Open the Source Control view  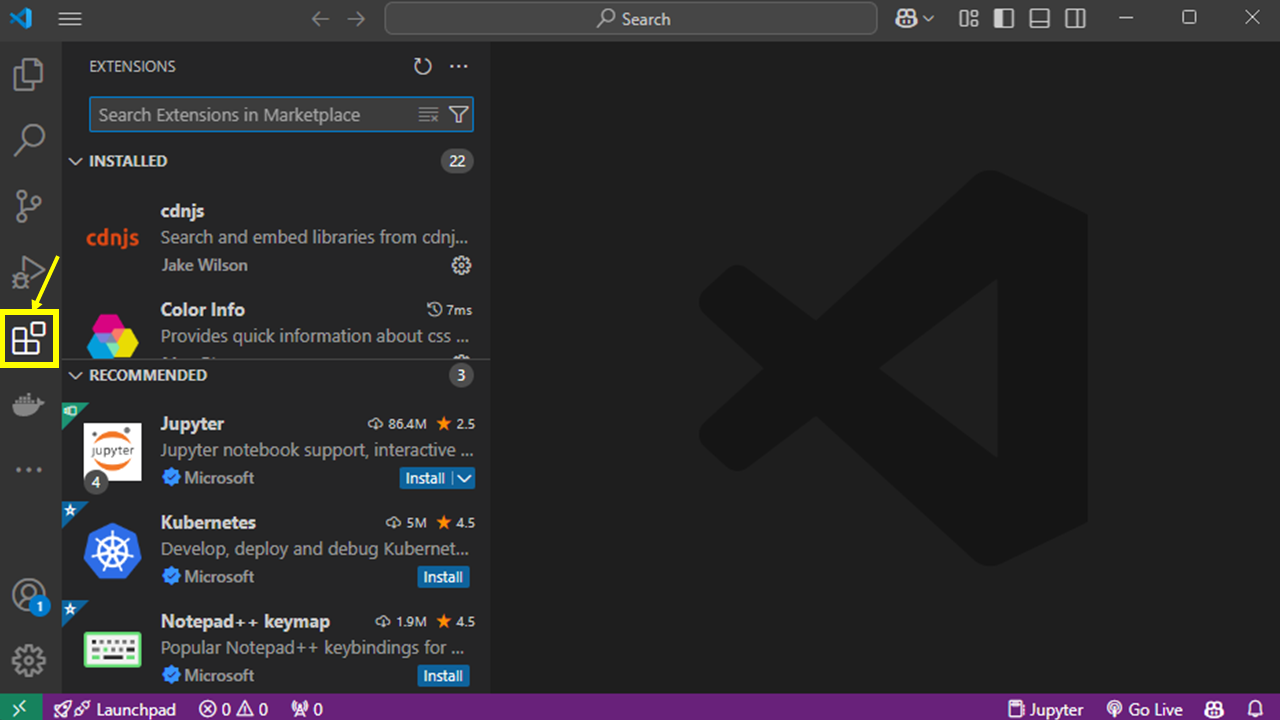pos(28,206)
